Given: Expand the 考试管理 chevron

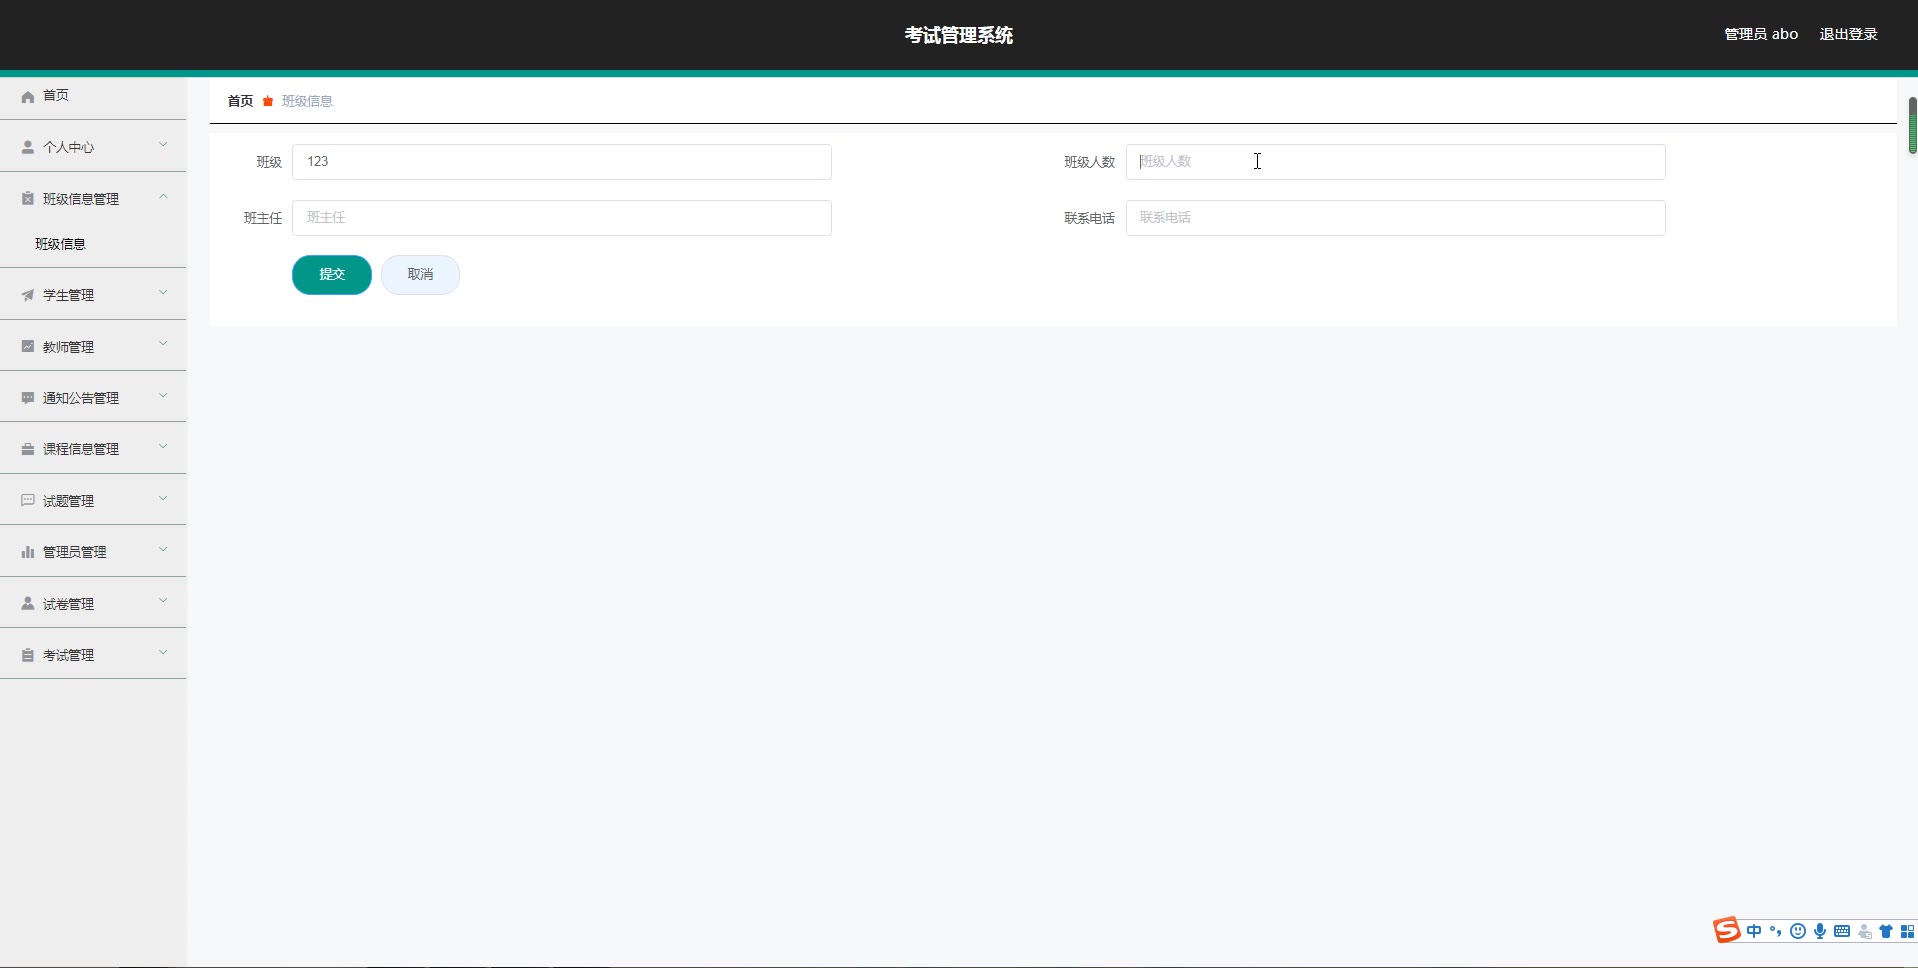Looking at the screenshot, I should pyautogui.click(x=163, y=653).
